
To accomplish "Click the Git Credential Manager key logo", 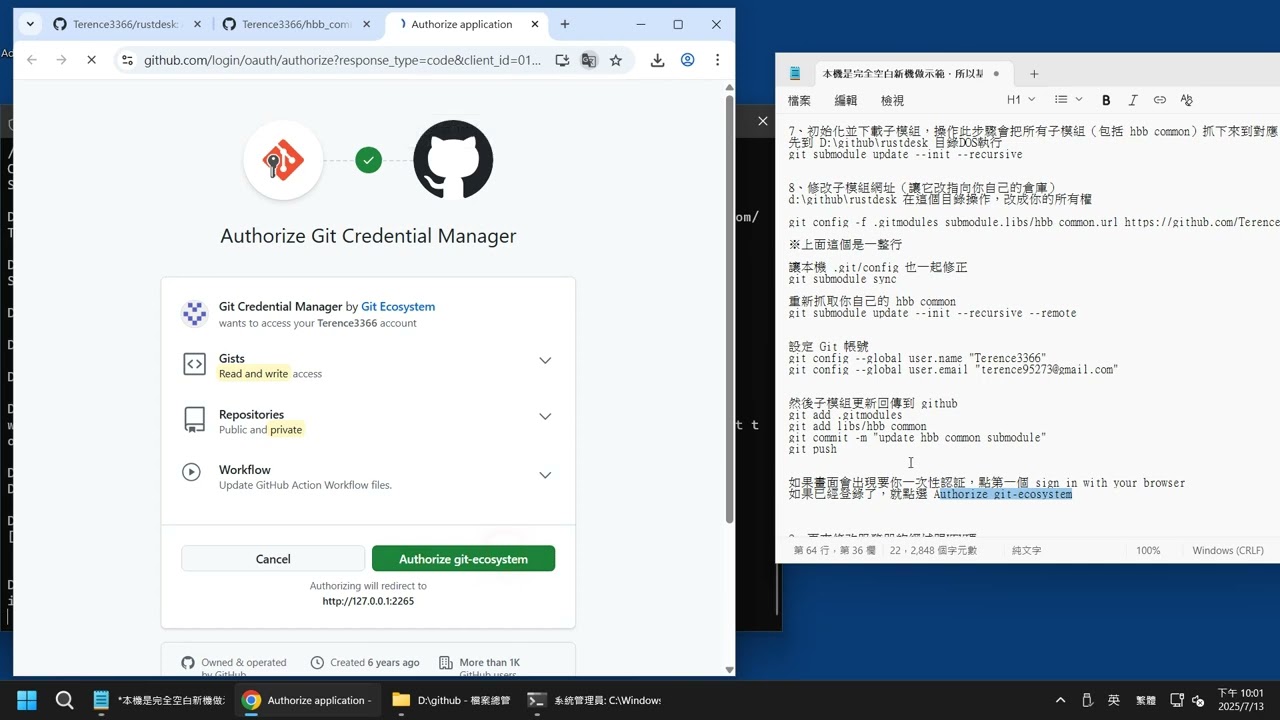I will 283,160.
